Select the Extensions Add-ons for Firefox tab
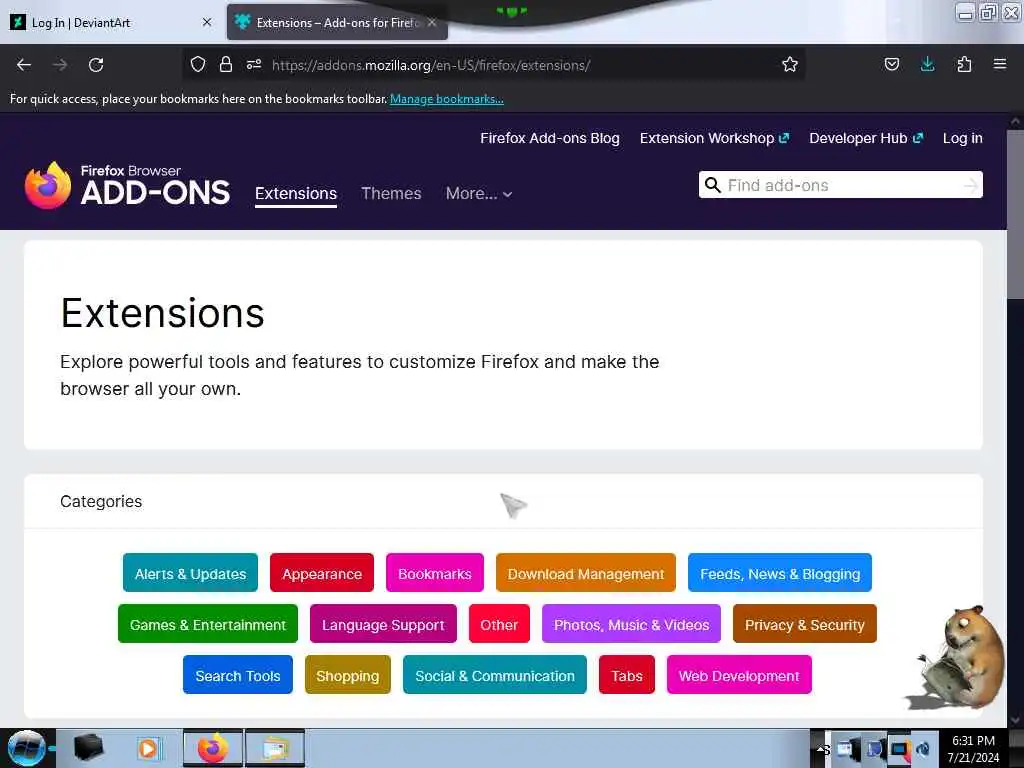 point(337,22)
